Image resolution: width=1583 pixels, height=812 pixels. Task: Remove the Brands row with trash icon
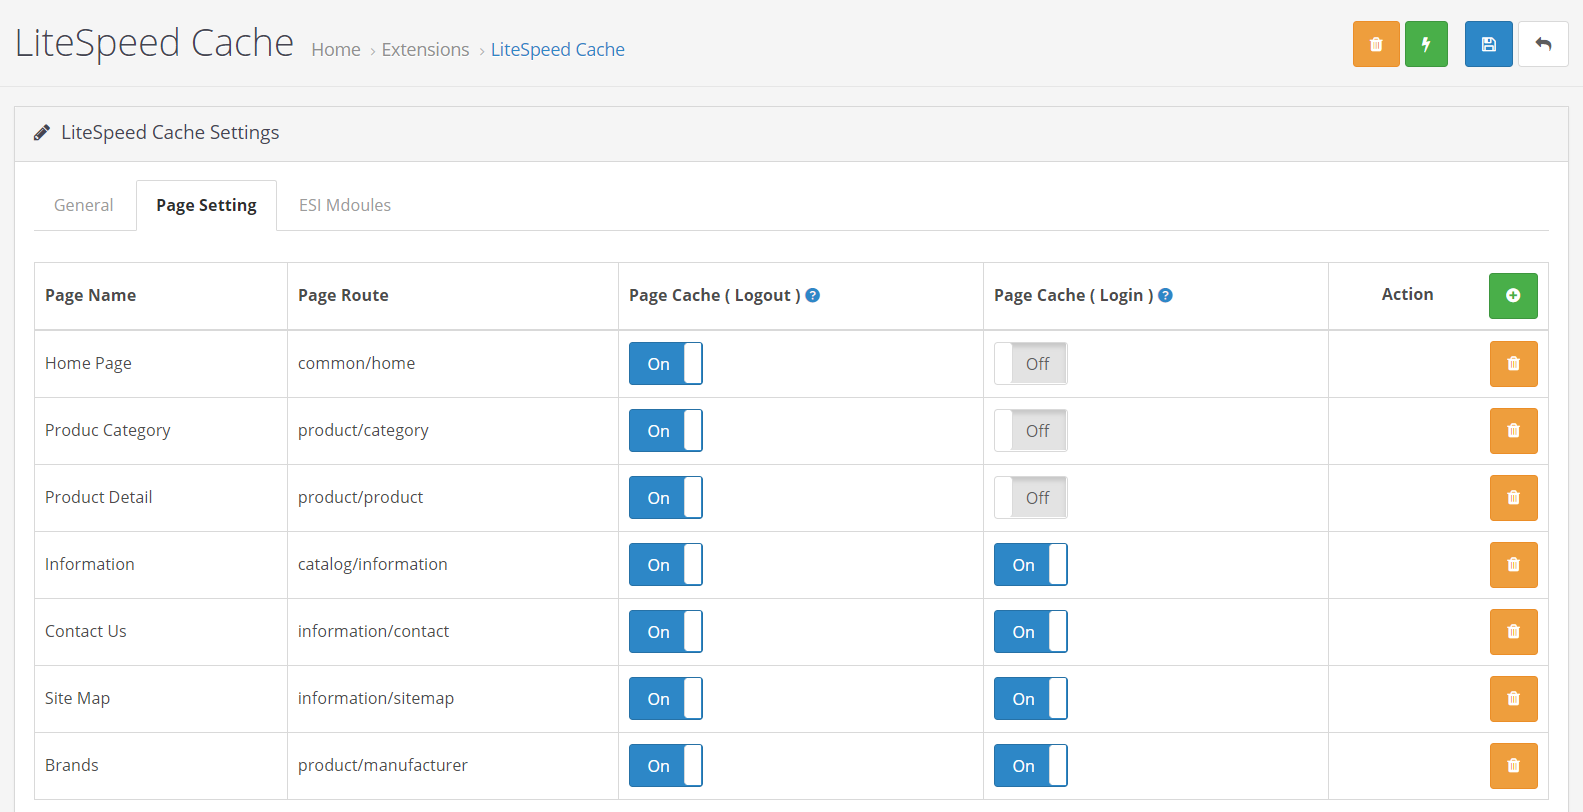pyautogui.click(x=1513, y=766)
